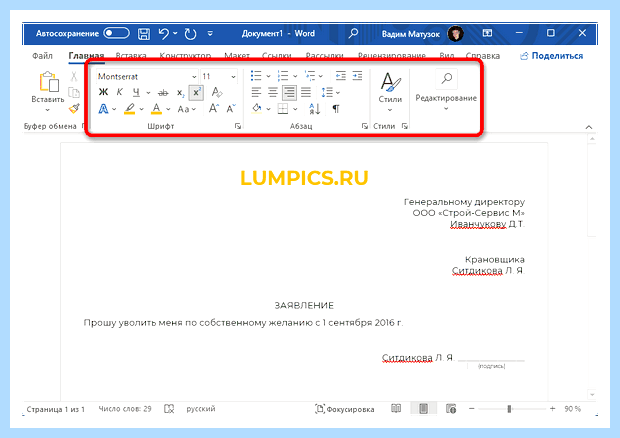
Task: Click the Redo icon in title bar
Action: coord(190,34)
